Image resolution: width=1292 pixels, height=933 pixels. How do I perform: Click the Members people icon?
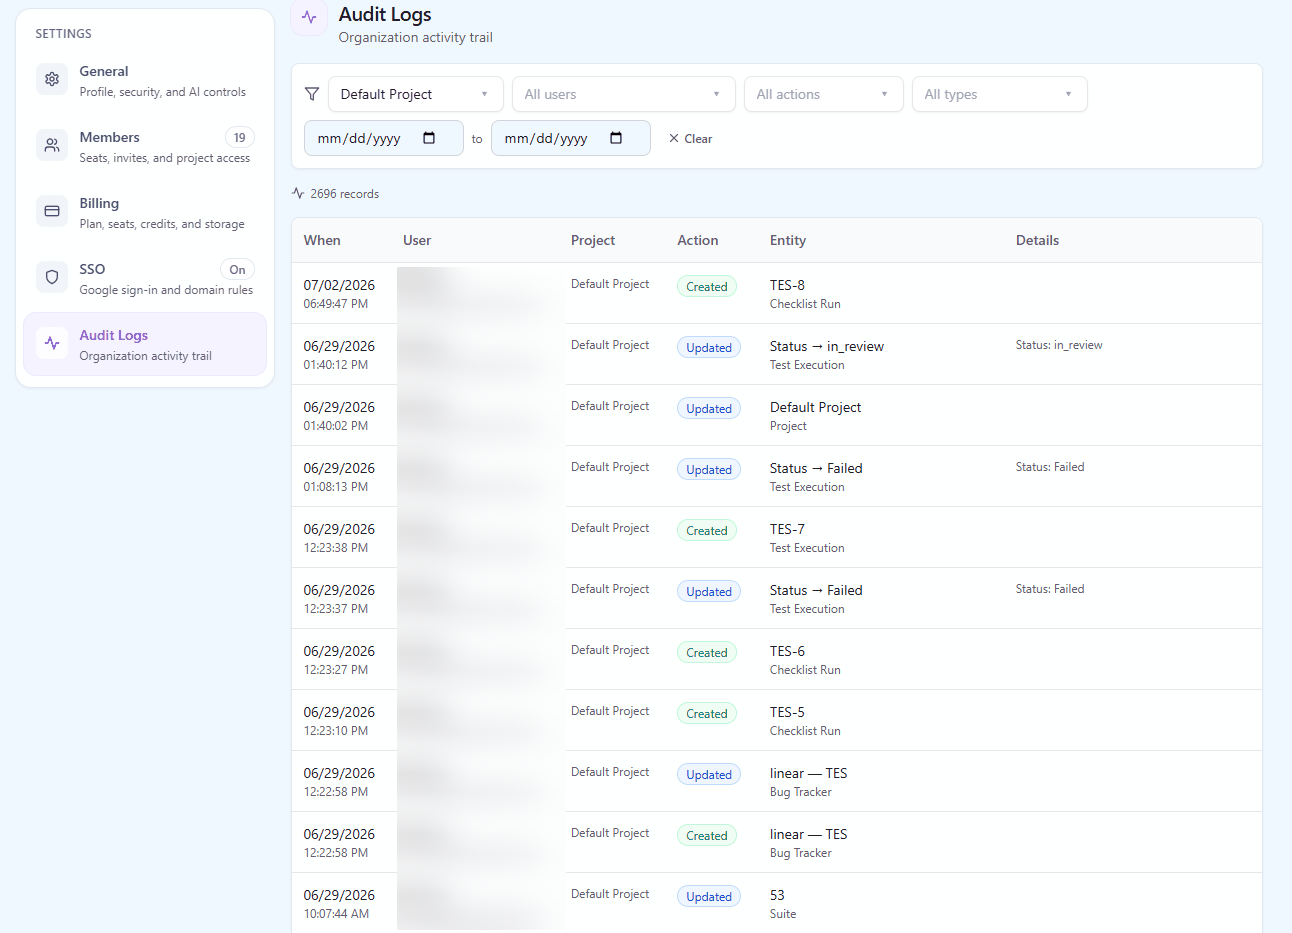click(52, 145)
